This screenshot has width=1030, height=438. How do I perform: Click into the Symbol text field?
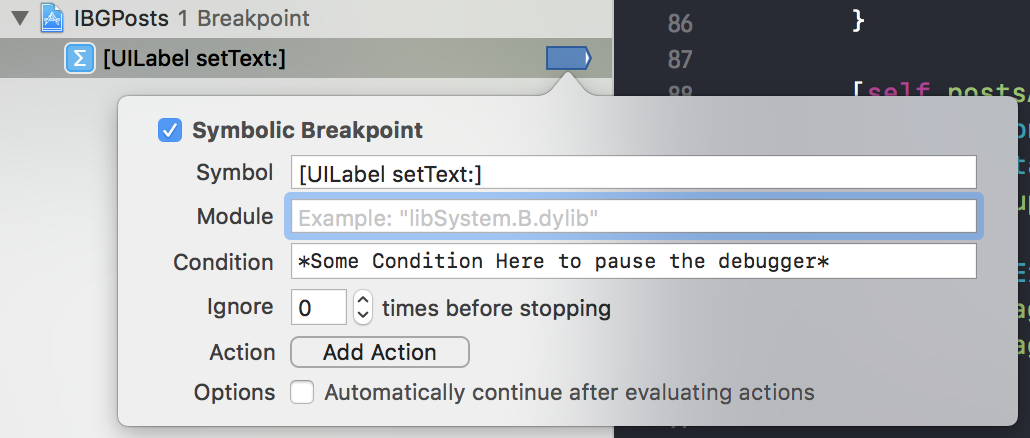(634, 175)
